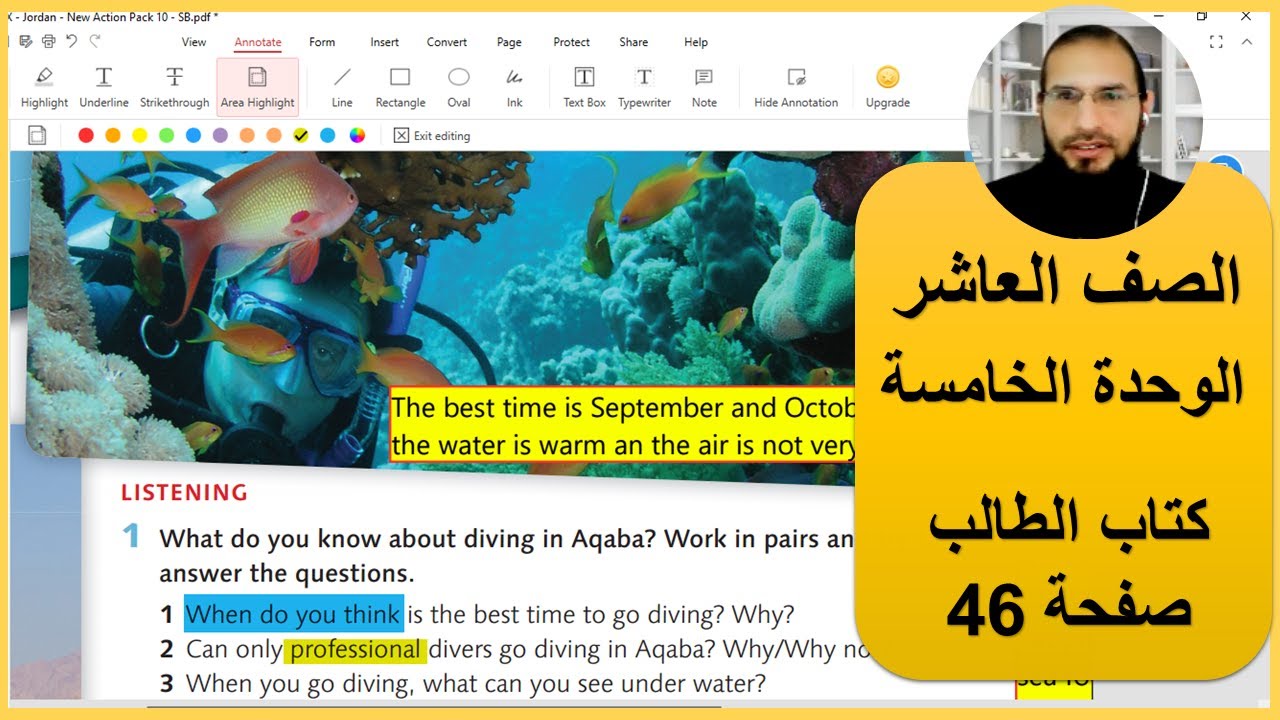This screenshot has width=1280, height=720.
Task: Click the red LISTENING heading
Action: coord(184,493)
